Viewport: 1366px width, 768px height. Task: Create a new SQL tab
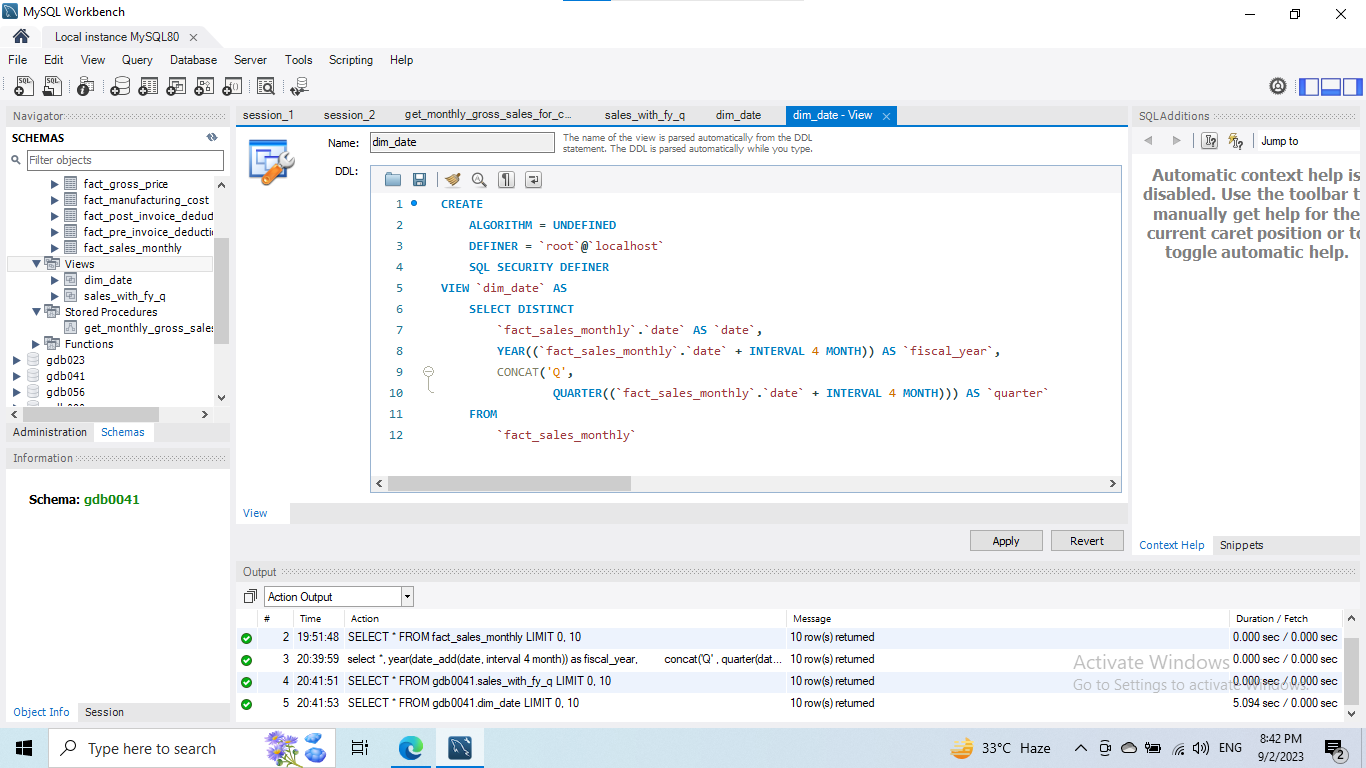coord(24,87)
